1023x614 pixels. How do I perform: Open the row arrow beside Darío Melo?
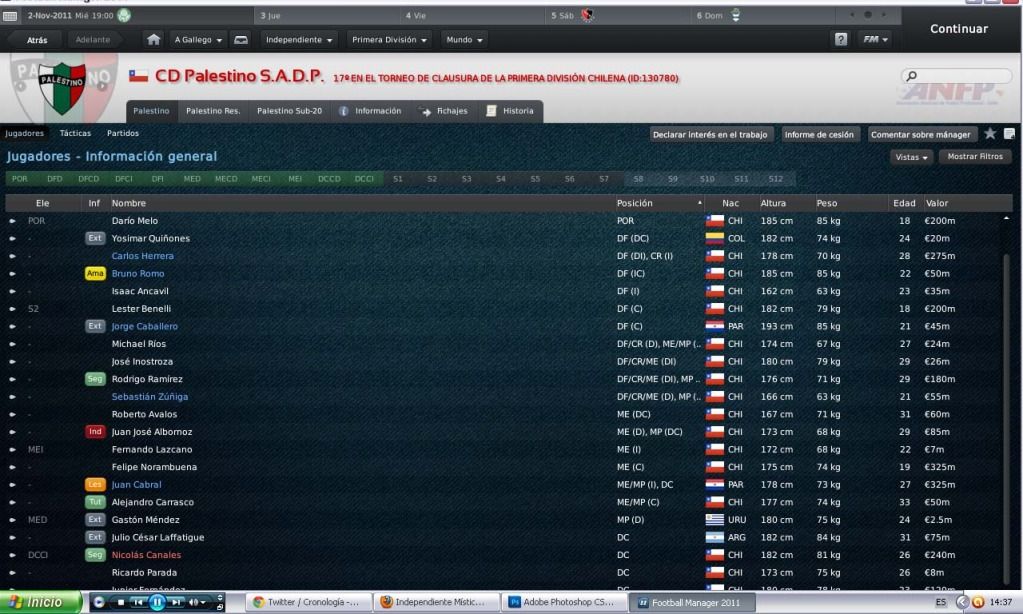point(12,221)
